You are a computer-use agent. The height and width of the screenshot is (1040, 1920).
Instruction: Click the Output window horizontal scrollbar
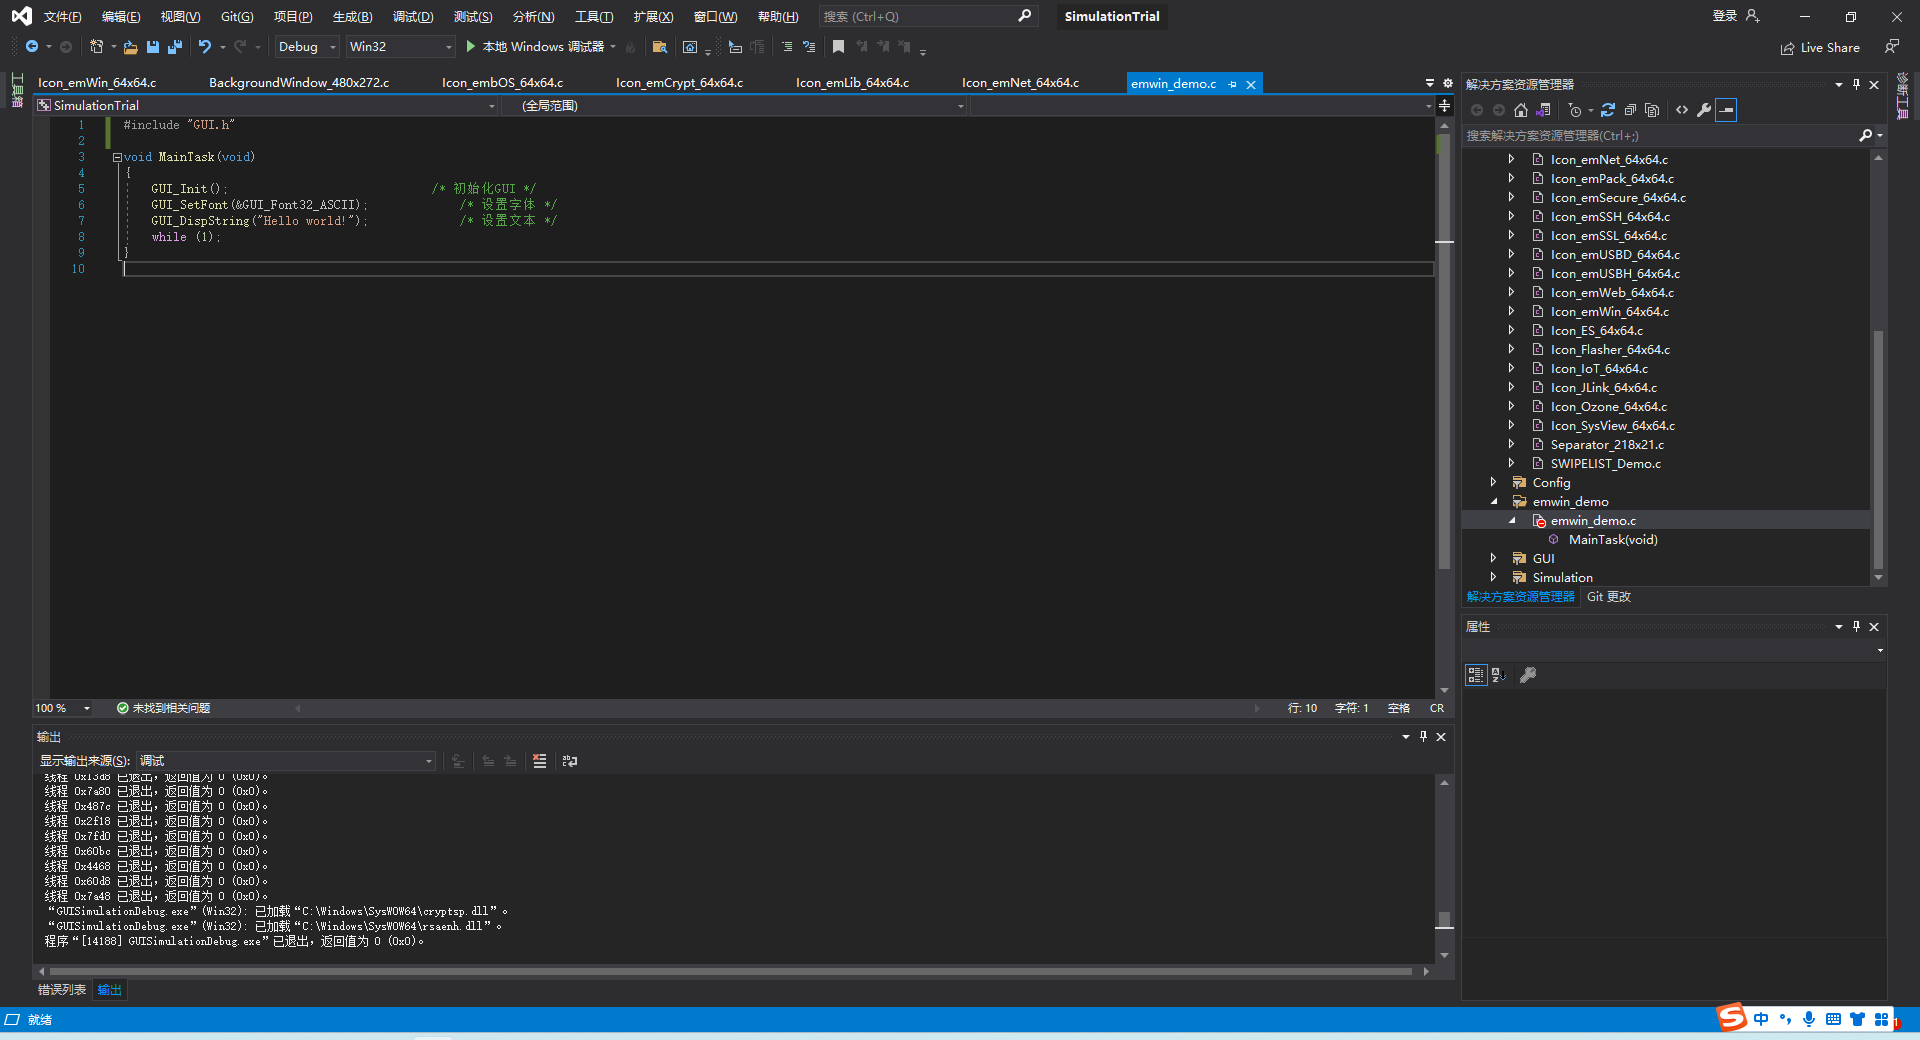tap(730, 971)
